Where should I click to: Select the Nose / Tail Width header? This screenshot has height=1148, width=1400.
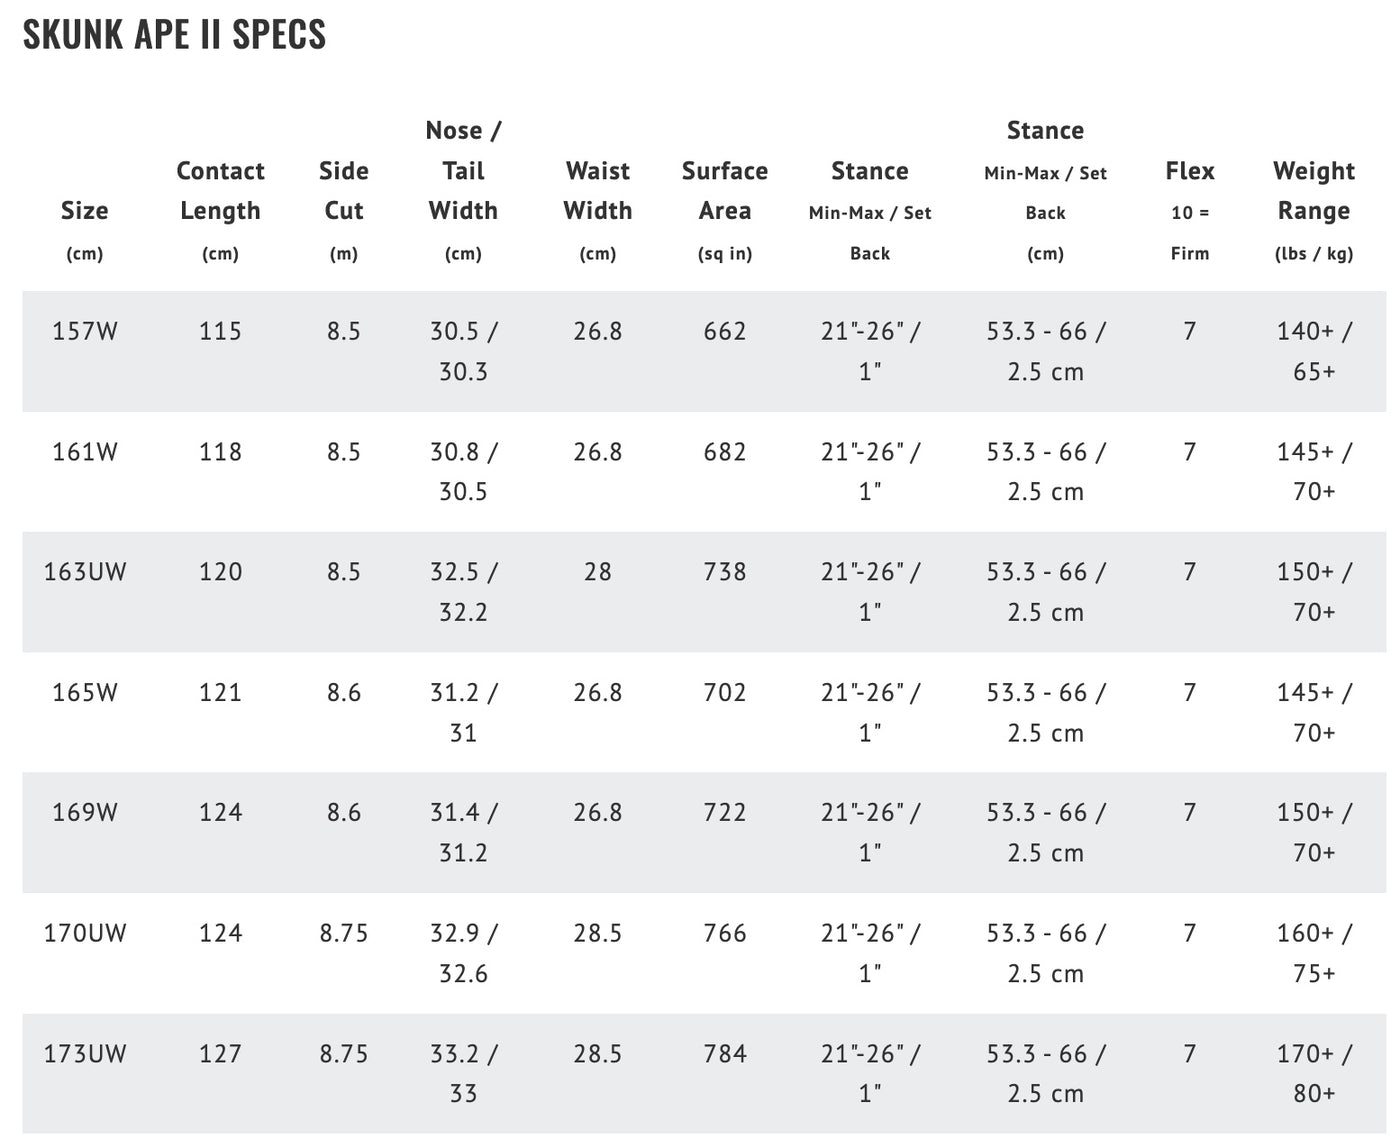pos(463,190)
